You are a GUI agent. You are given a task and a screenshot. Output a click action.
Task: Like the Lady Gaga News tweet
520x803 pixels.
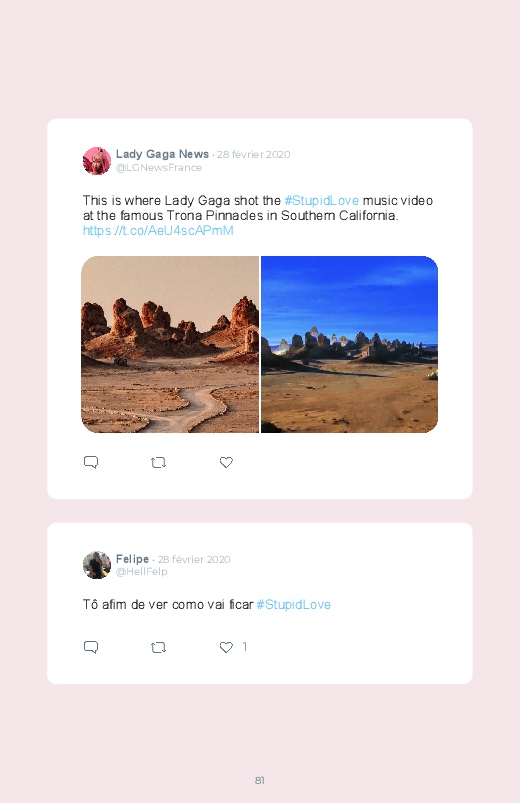click(x=226, y=462)
